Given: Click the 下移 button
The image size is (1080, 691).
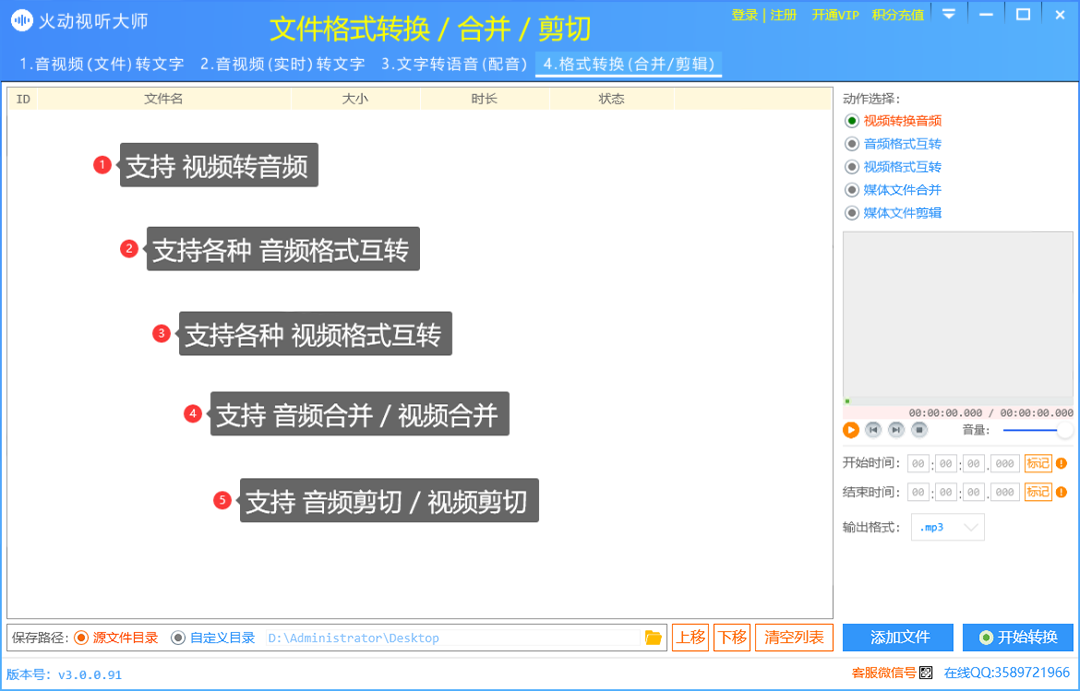Looking at the screenshot, I should coord(731,638).
